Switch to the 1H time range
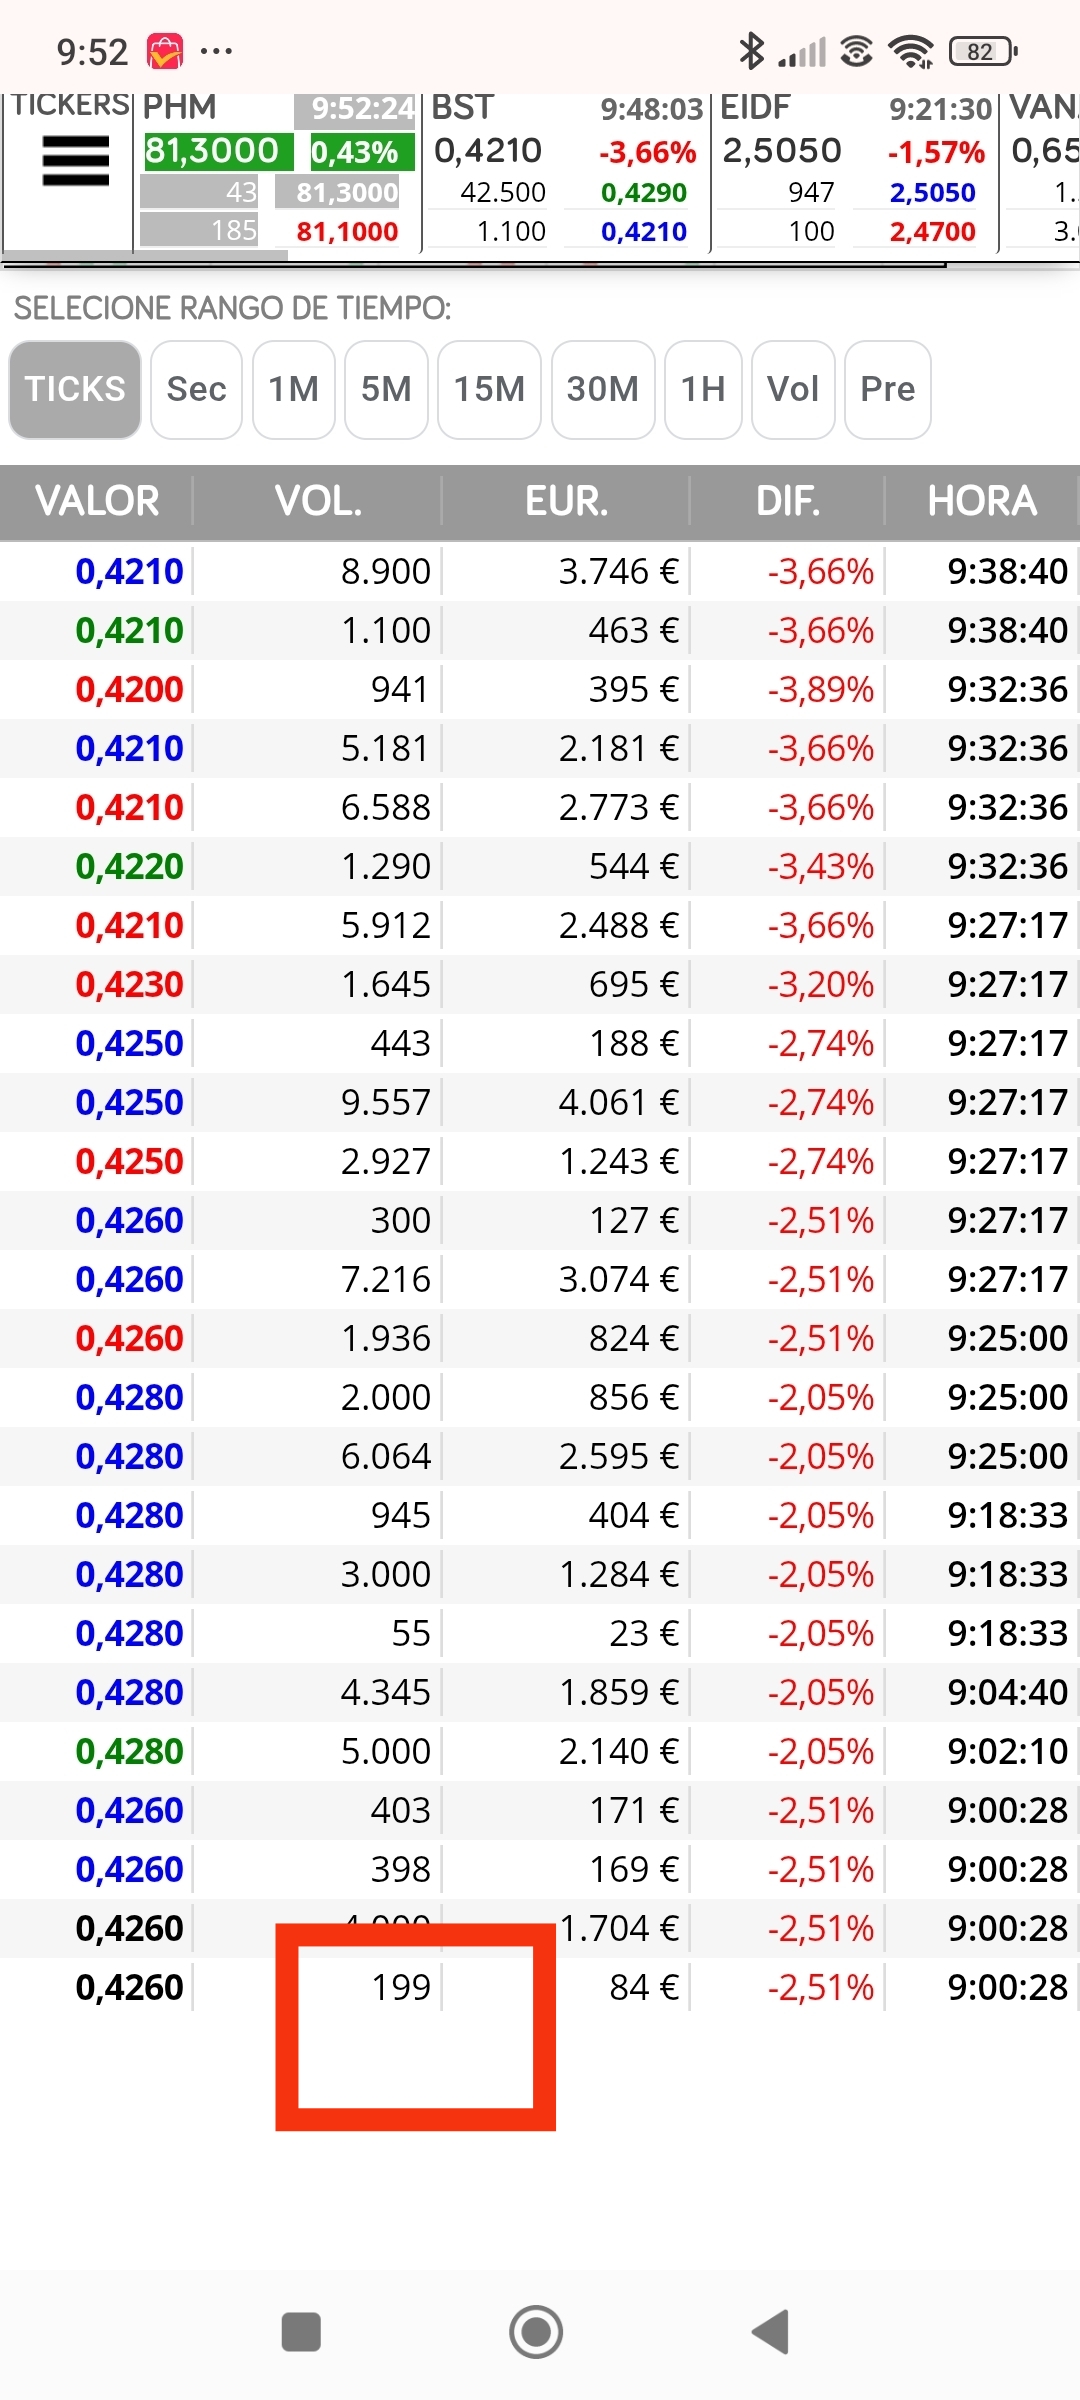Screen dimensions: 1080x2400 pyautogui.click(x=703, y=389)
